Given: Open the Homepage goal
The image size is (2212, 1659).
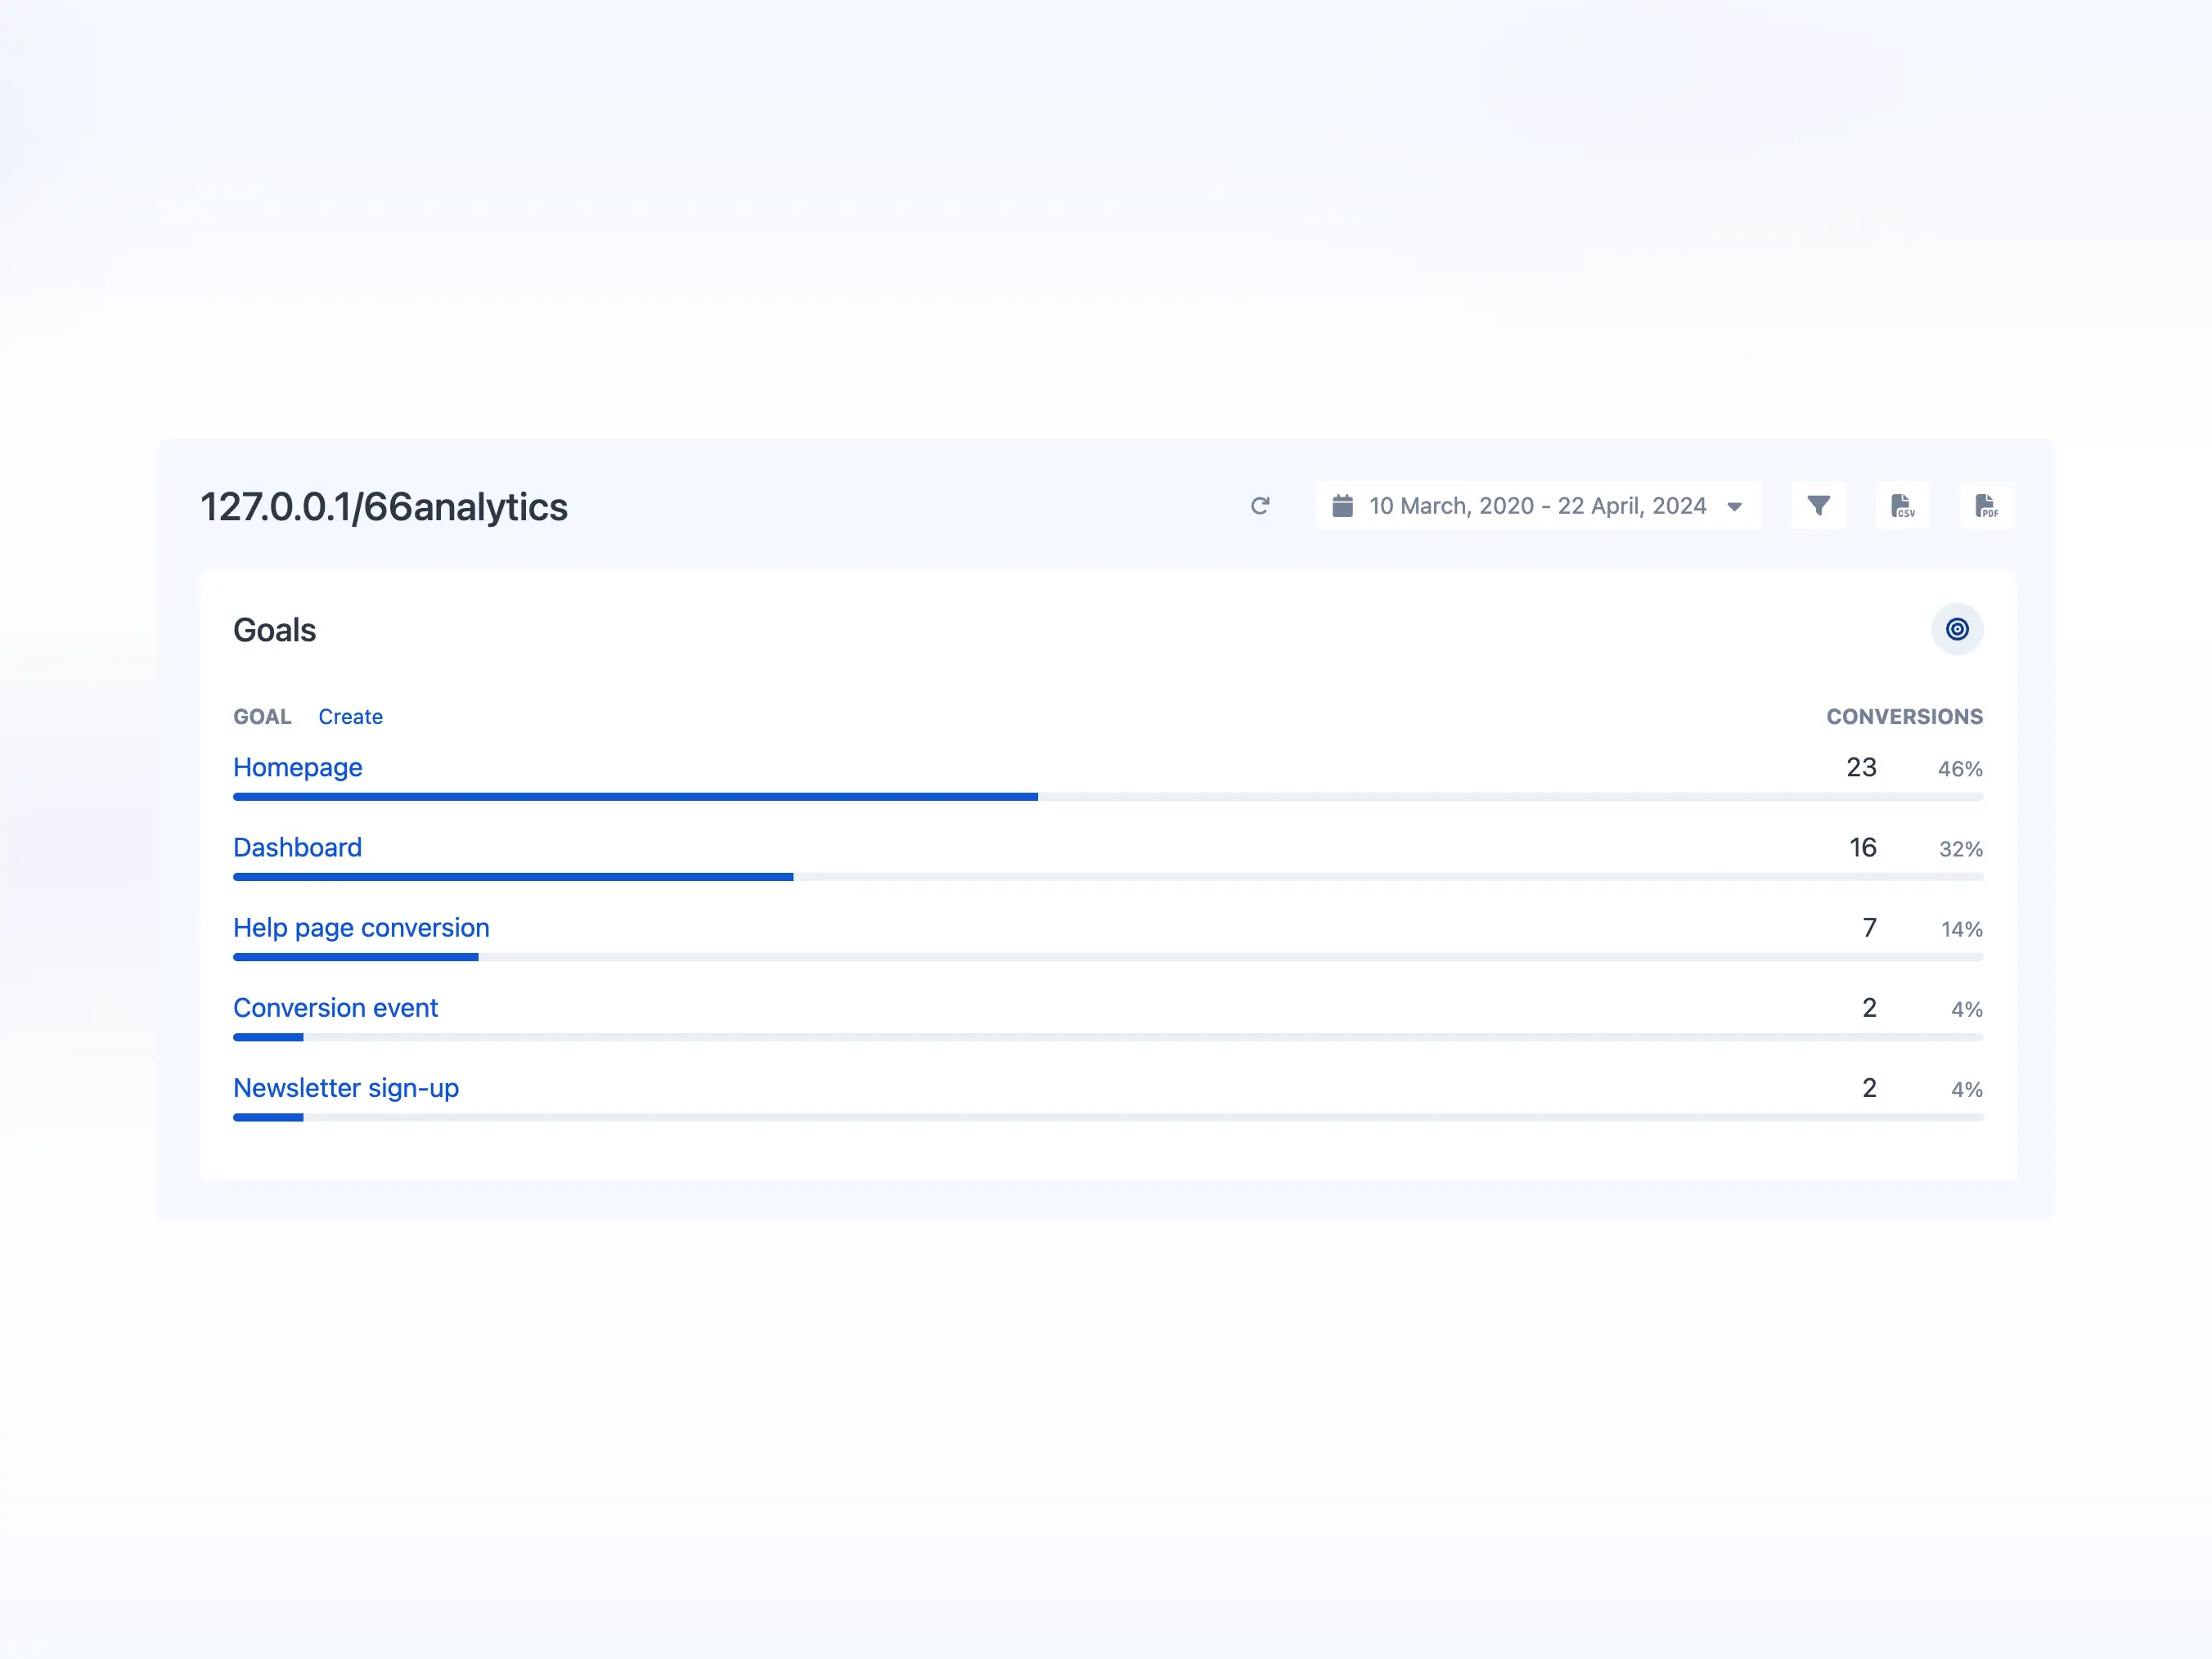Looking at the screenshot, I should (x=297, y=767).
